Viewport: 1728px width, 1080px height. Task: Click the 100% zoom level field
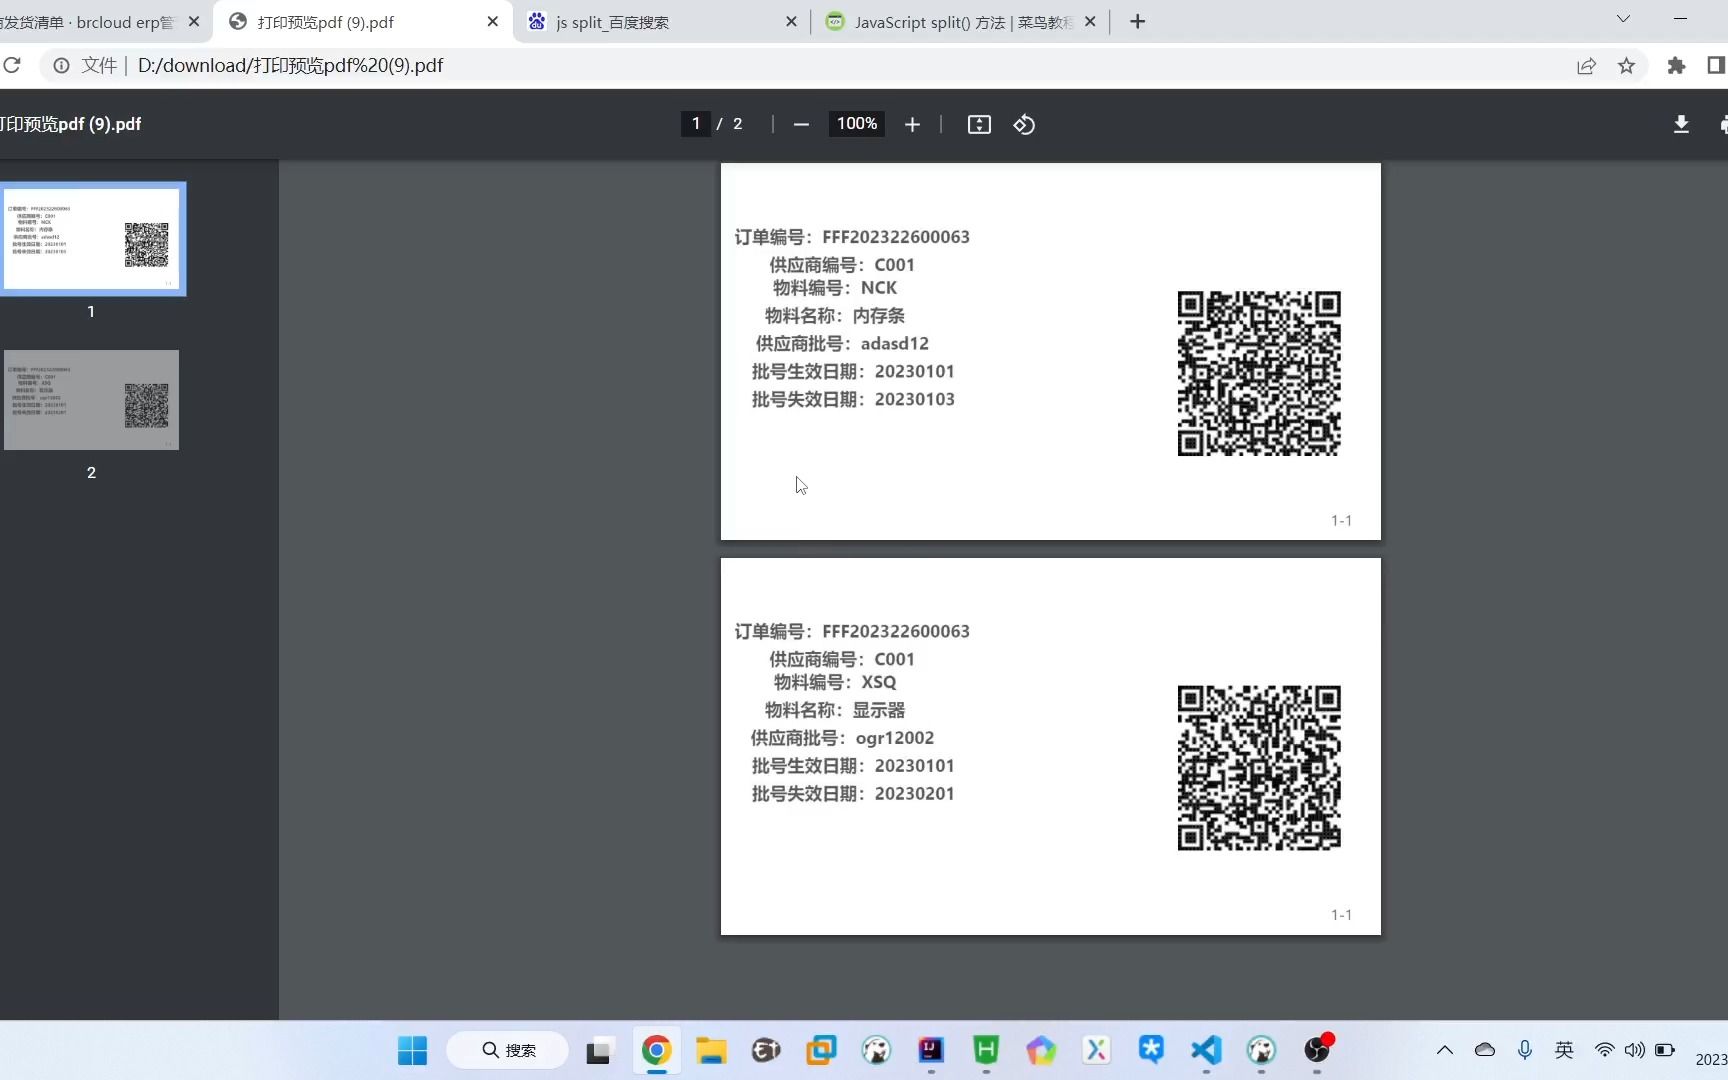pos(857,124)
